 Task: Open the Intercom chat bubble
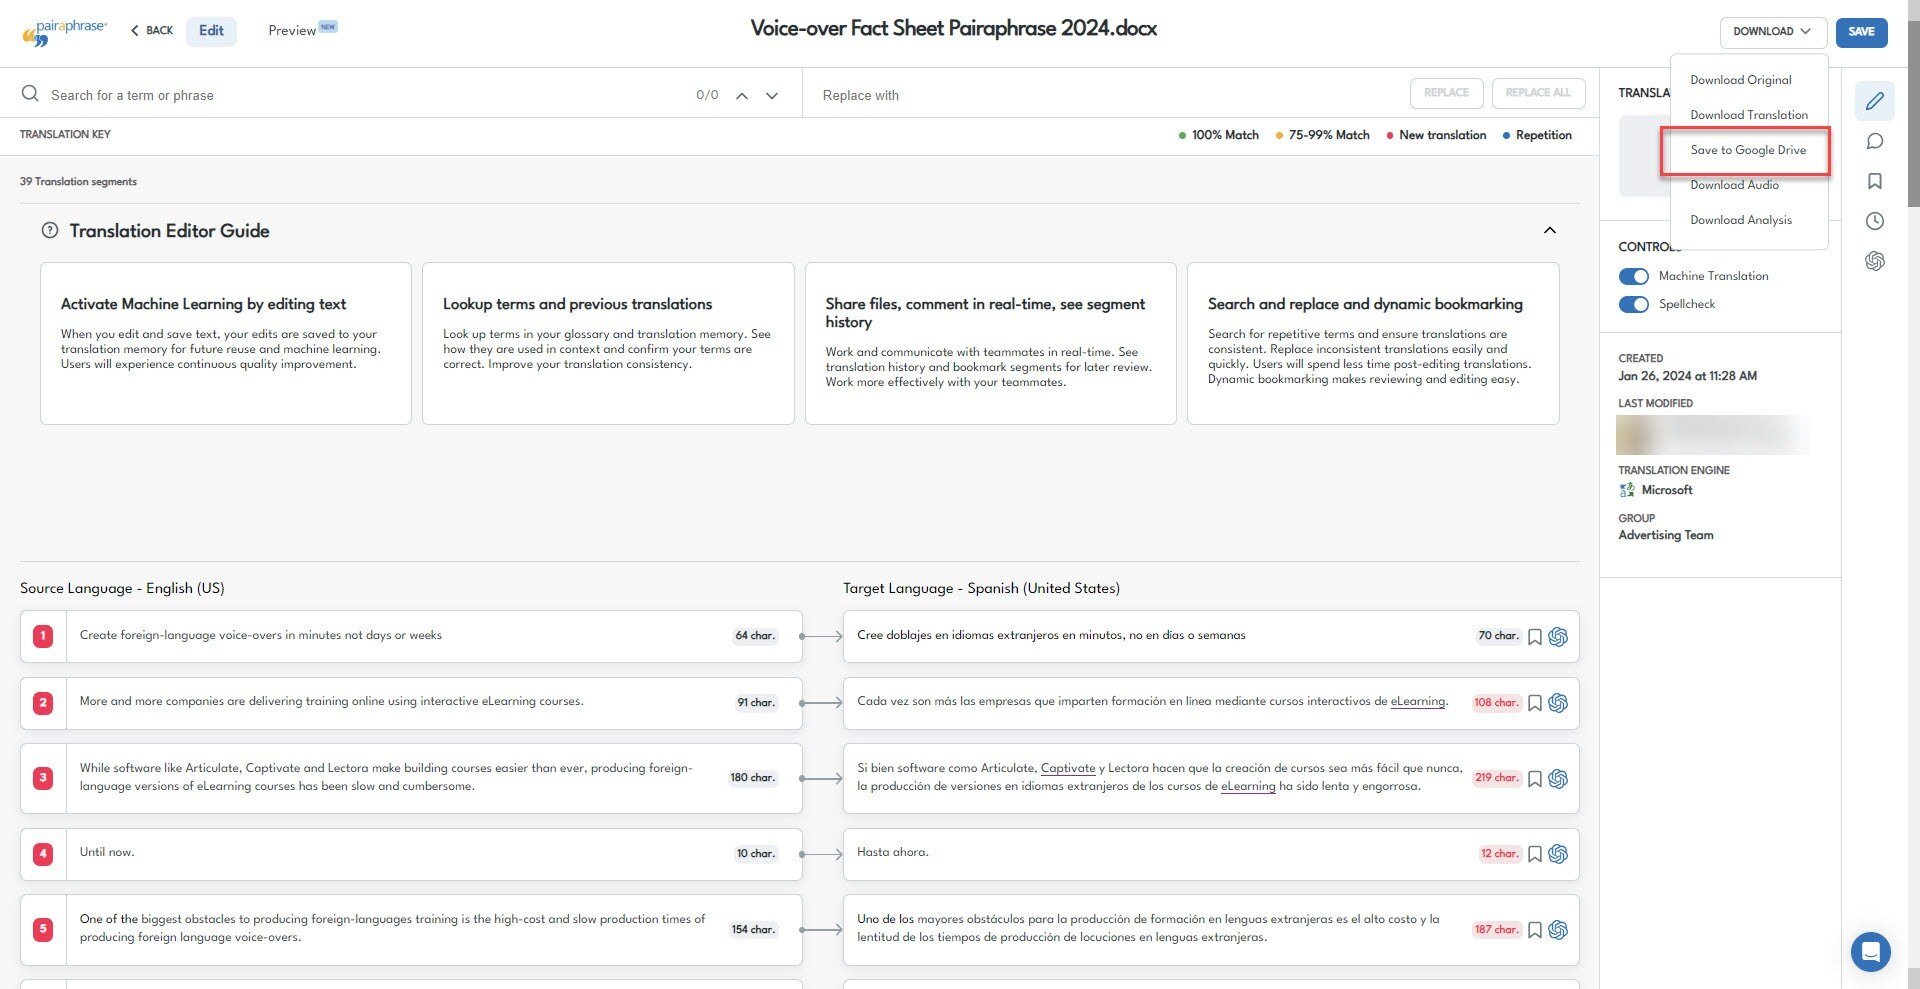pyautogui.click(x=1871, y=952)
